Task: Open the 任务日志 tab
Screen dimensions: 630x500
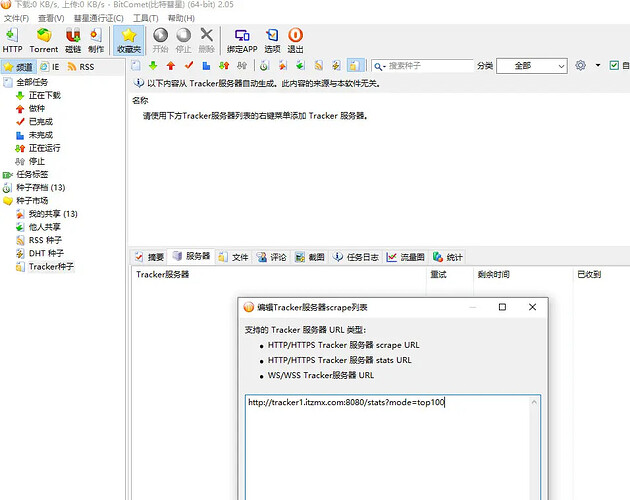Action: (x=356, y=257)
